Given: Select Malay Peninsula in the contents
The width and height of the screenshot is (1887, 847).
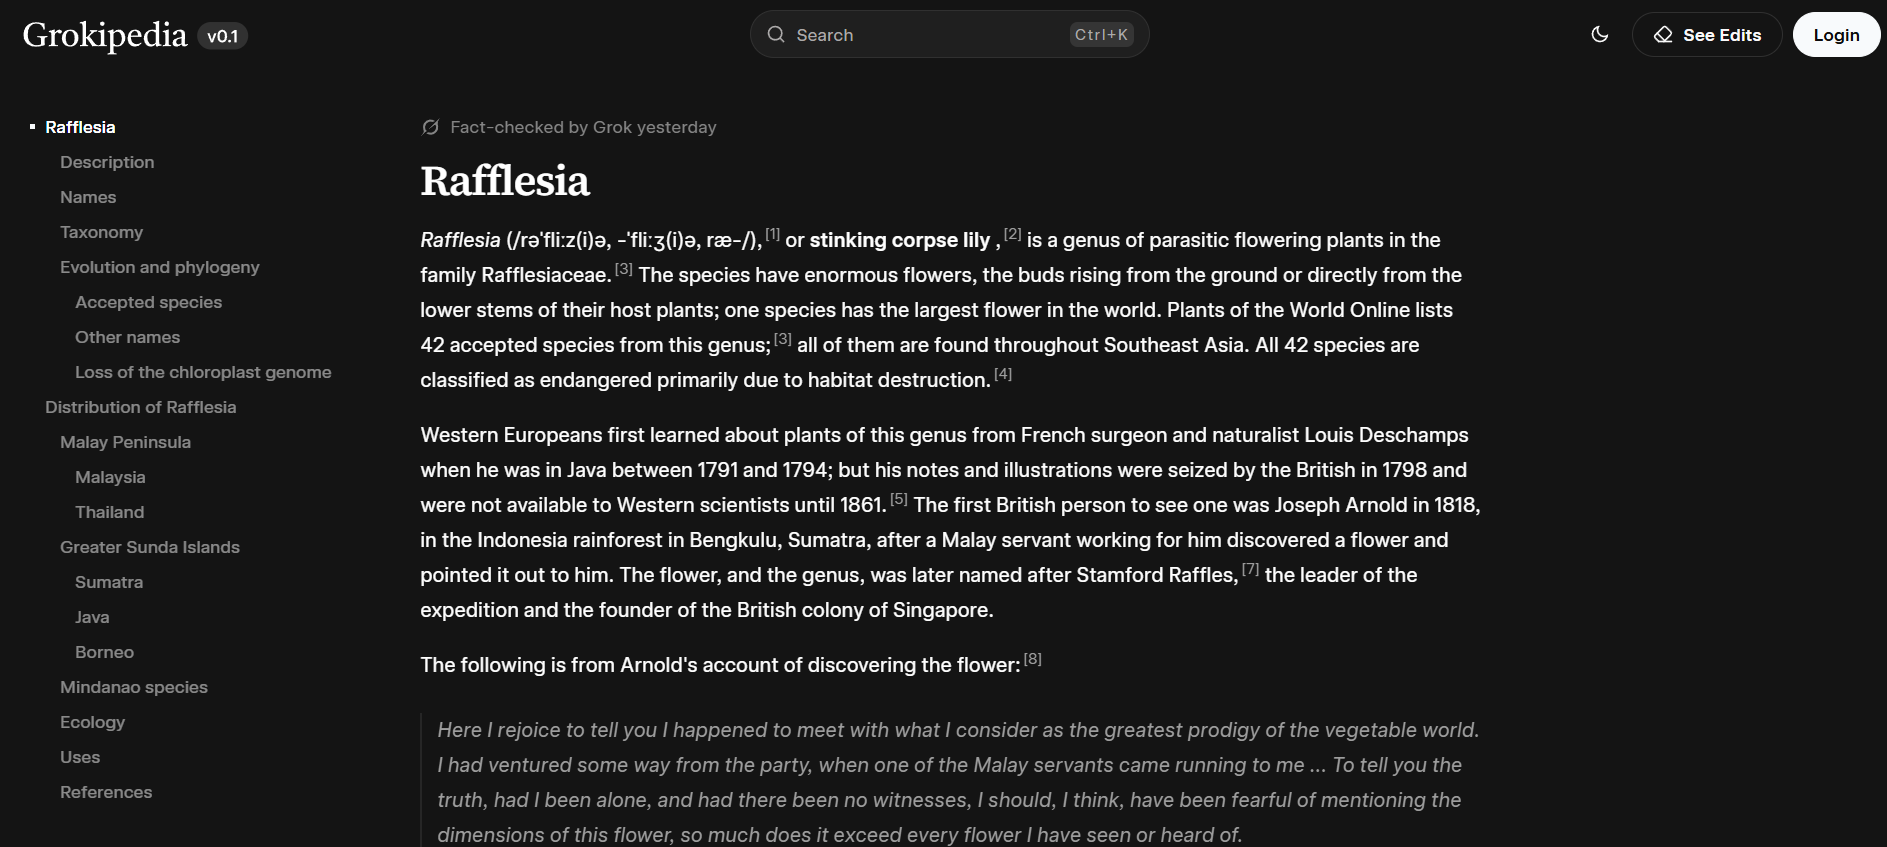Looking at the screenshot, I should (125, 442).
